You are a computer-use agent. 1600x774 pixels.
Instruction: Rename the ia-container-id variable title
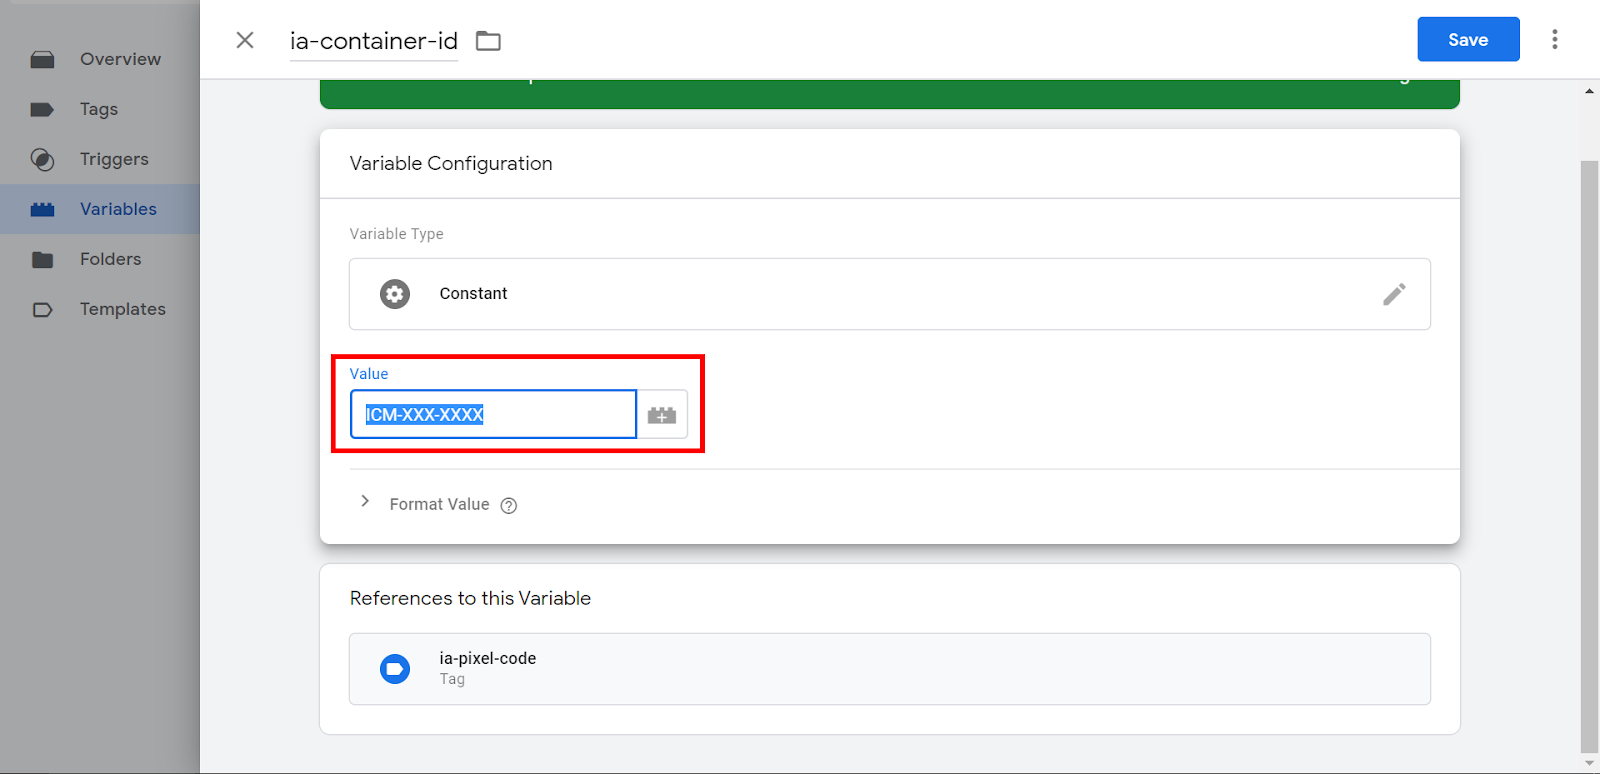tap(373, 41)
